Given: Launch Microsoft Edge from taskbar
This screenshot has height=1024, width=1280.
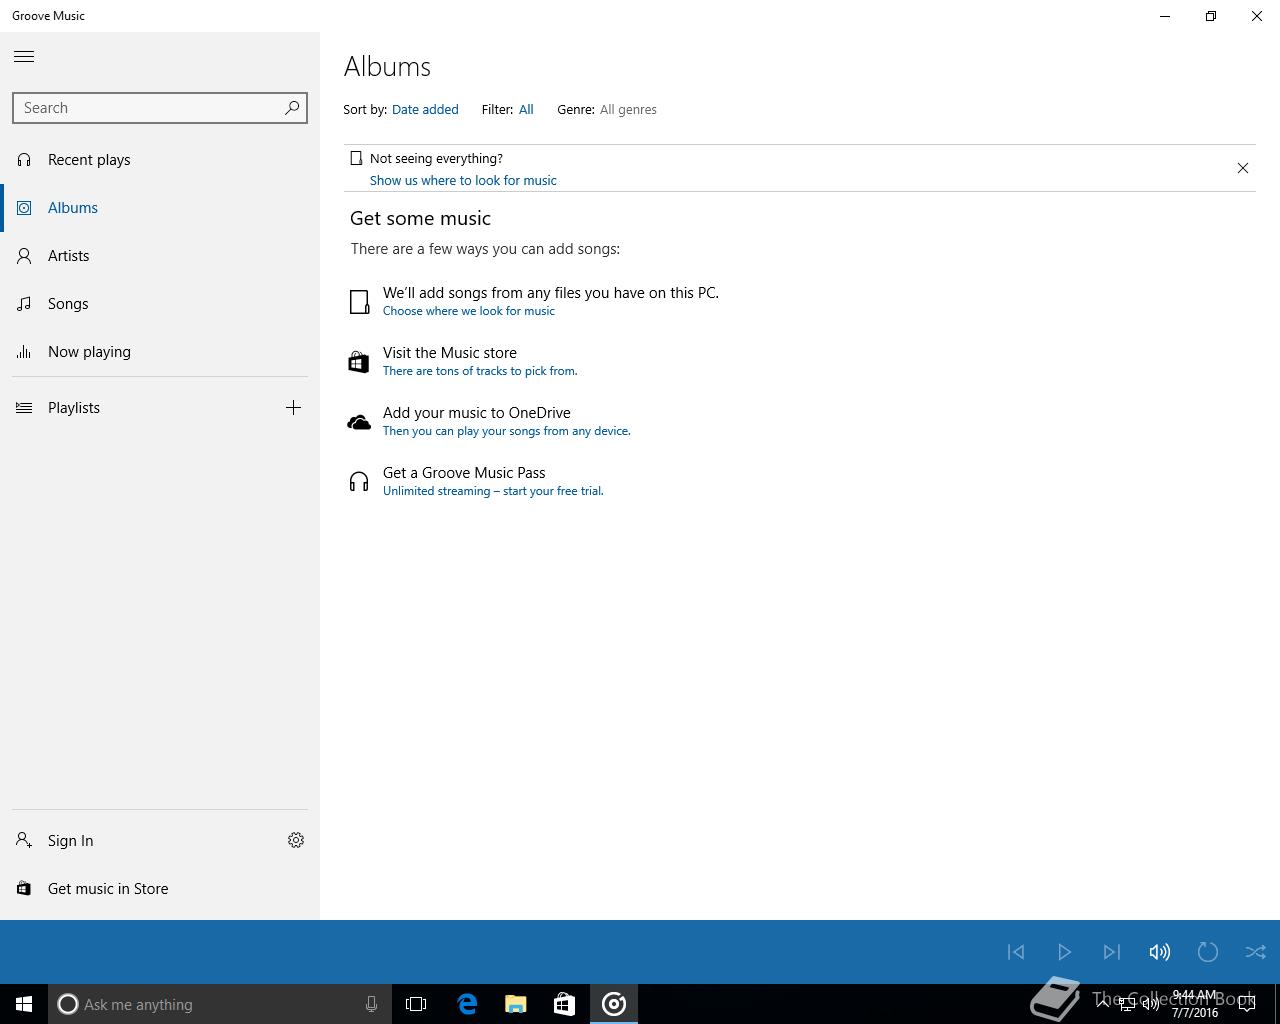Looking at the screenshot, I should pos(467,1004).
